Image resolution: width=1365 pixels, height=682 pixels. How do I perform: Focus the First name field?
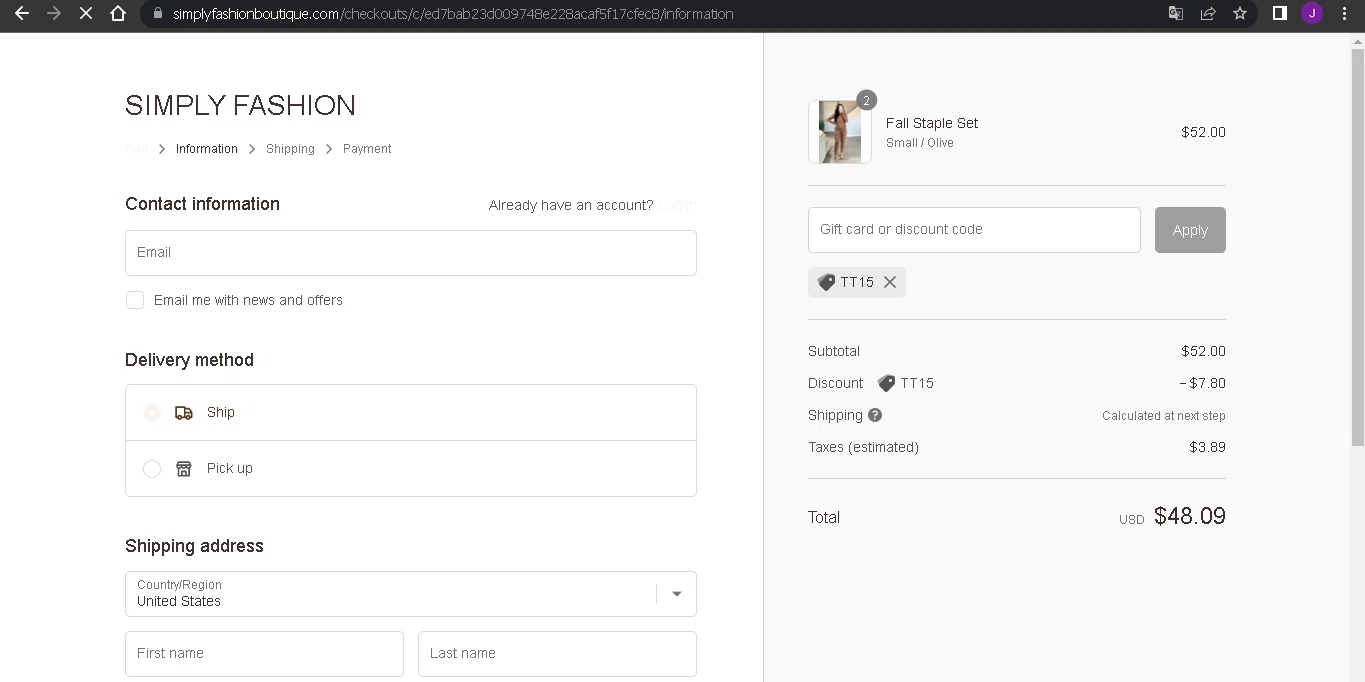tap(264, 654)
